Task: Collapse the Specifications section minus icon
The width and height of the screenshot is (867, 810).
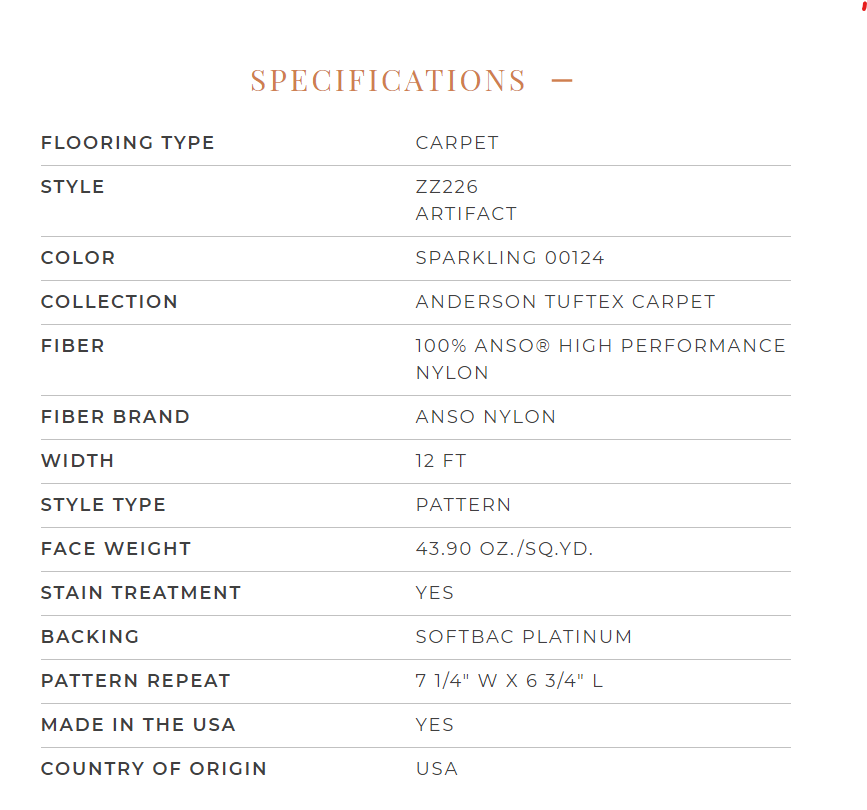Action: tap(562, 81)
